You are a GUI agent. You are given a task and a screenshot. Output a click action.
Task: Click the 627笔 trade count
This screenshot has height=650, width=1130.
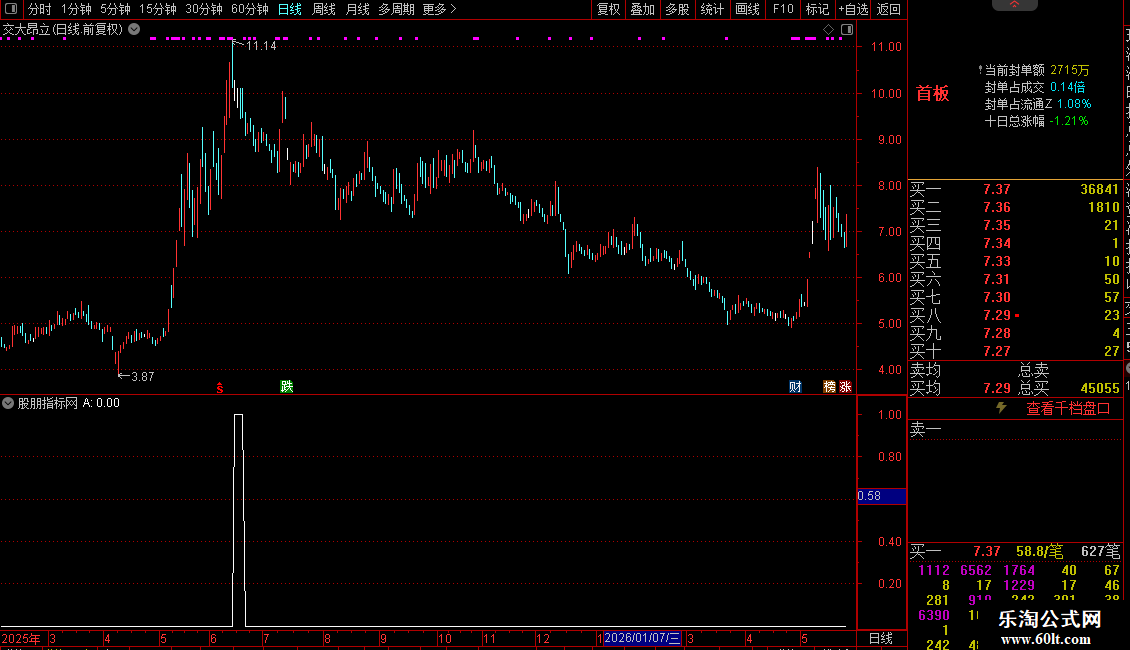(x=1100, y=552)
